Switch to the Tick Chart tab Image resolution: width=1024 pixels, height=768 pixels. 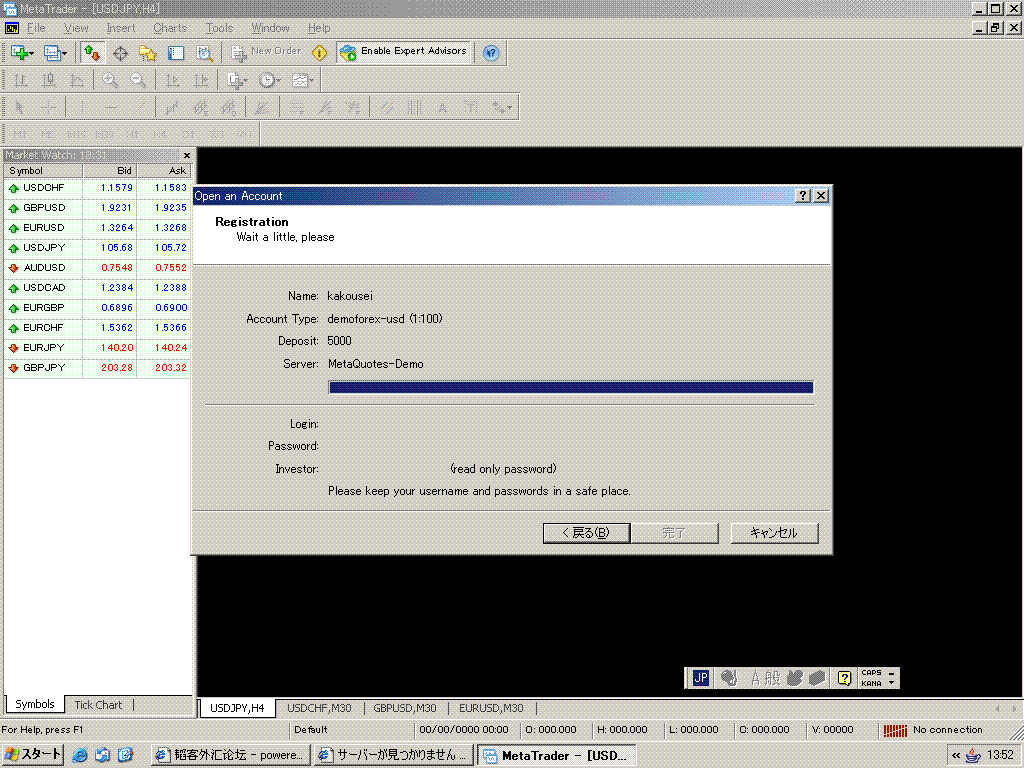click(98, 705)
